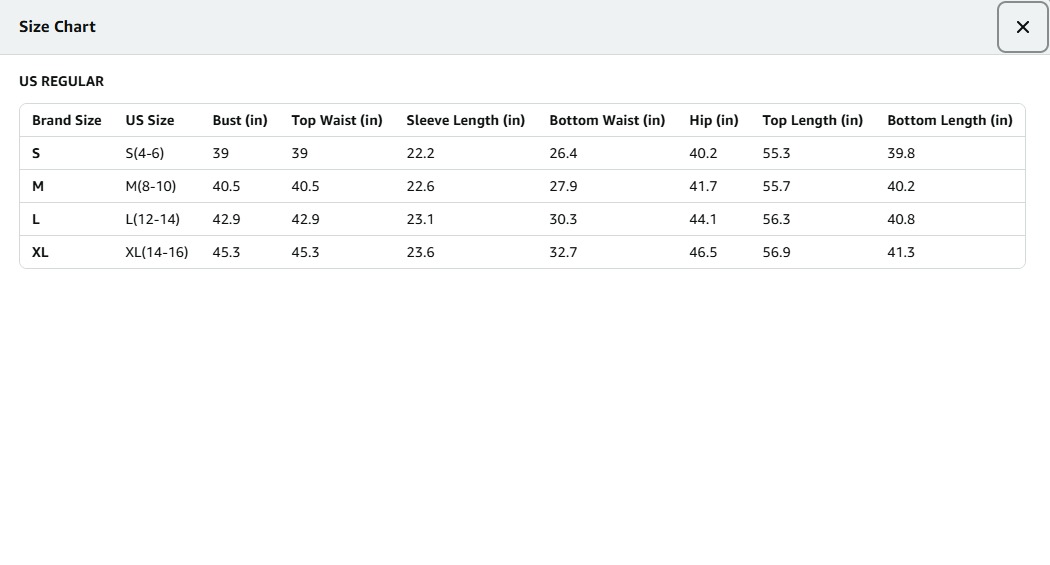The width and height of the screenshot is (1050, 565).
Task: Select the US Size column header
Action: click(x=149, y=120)
